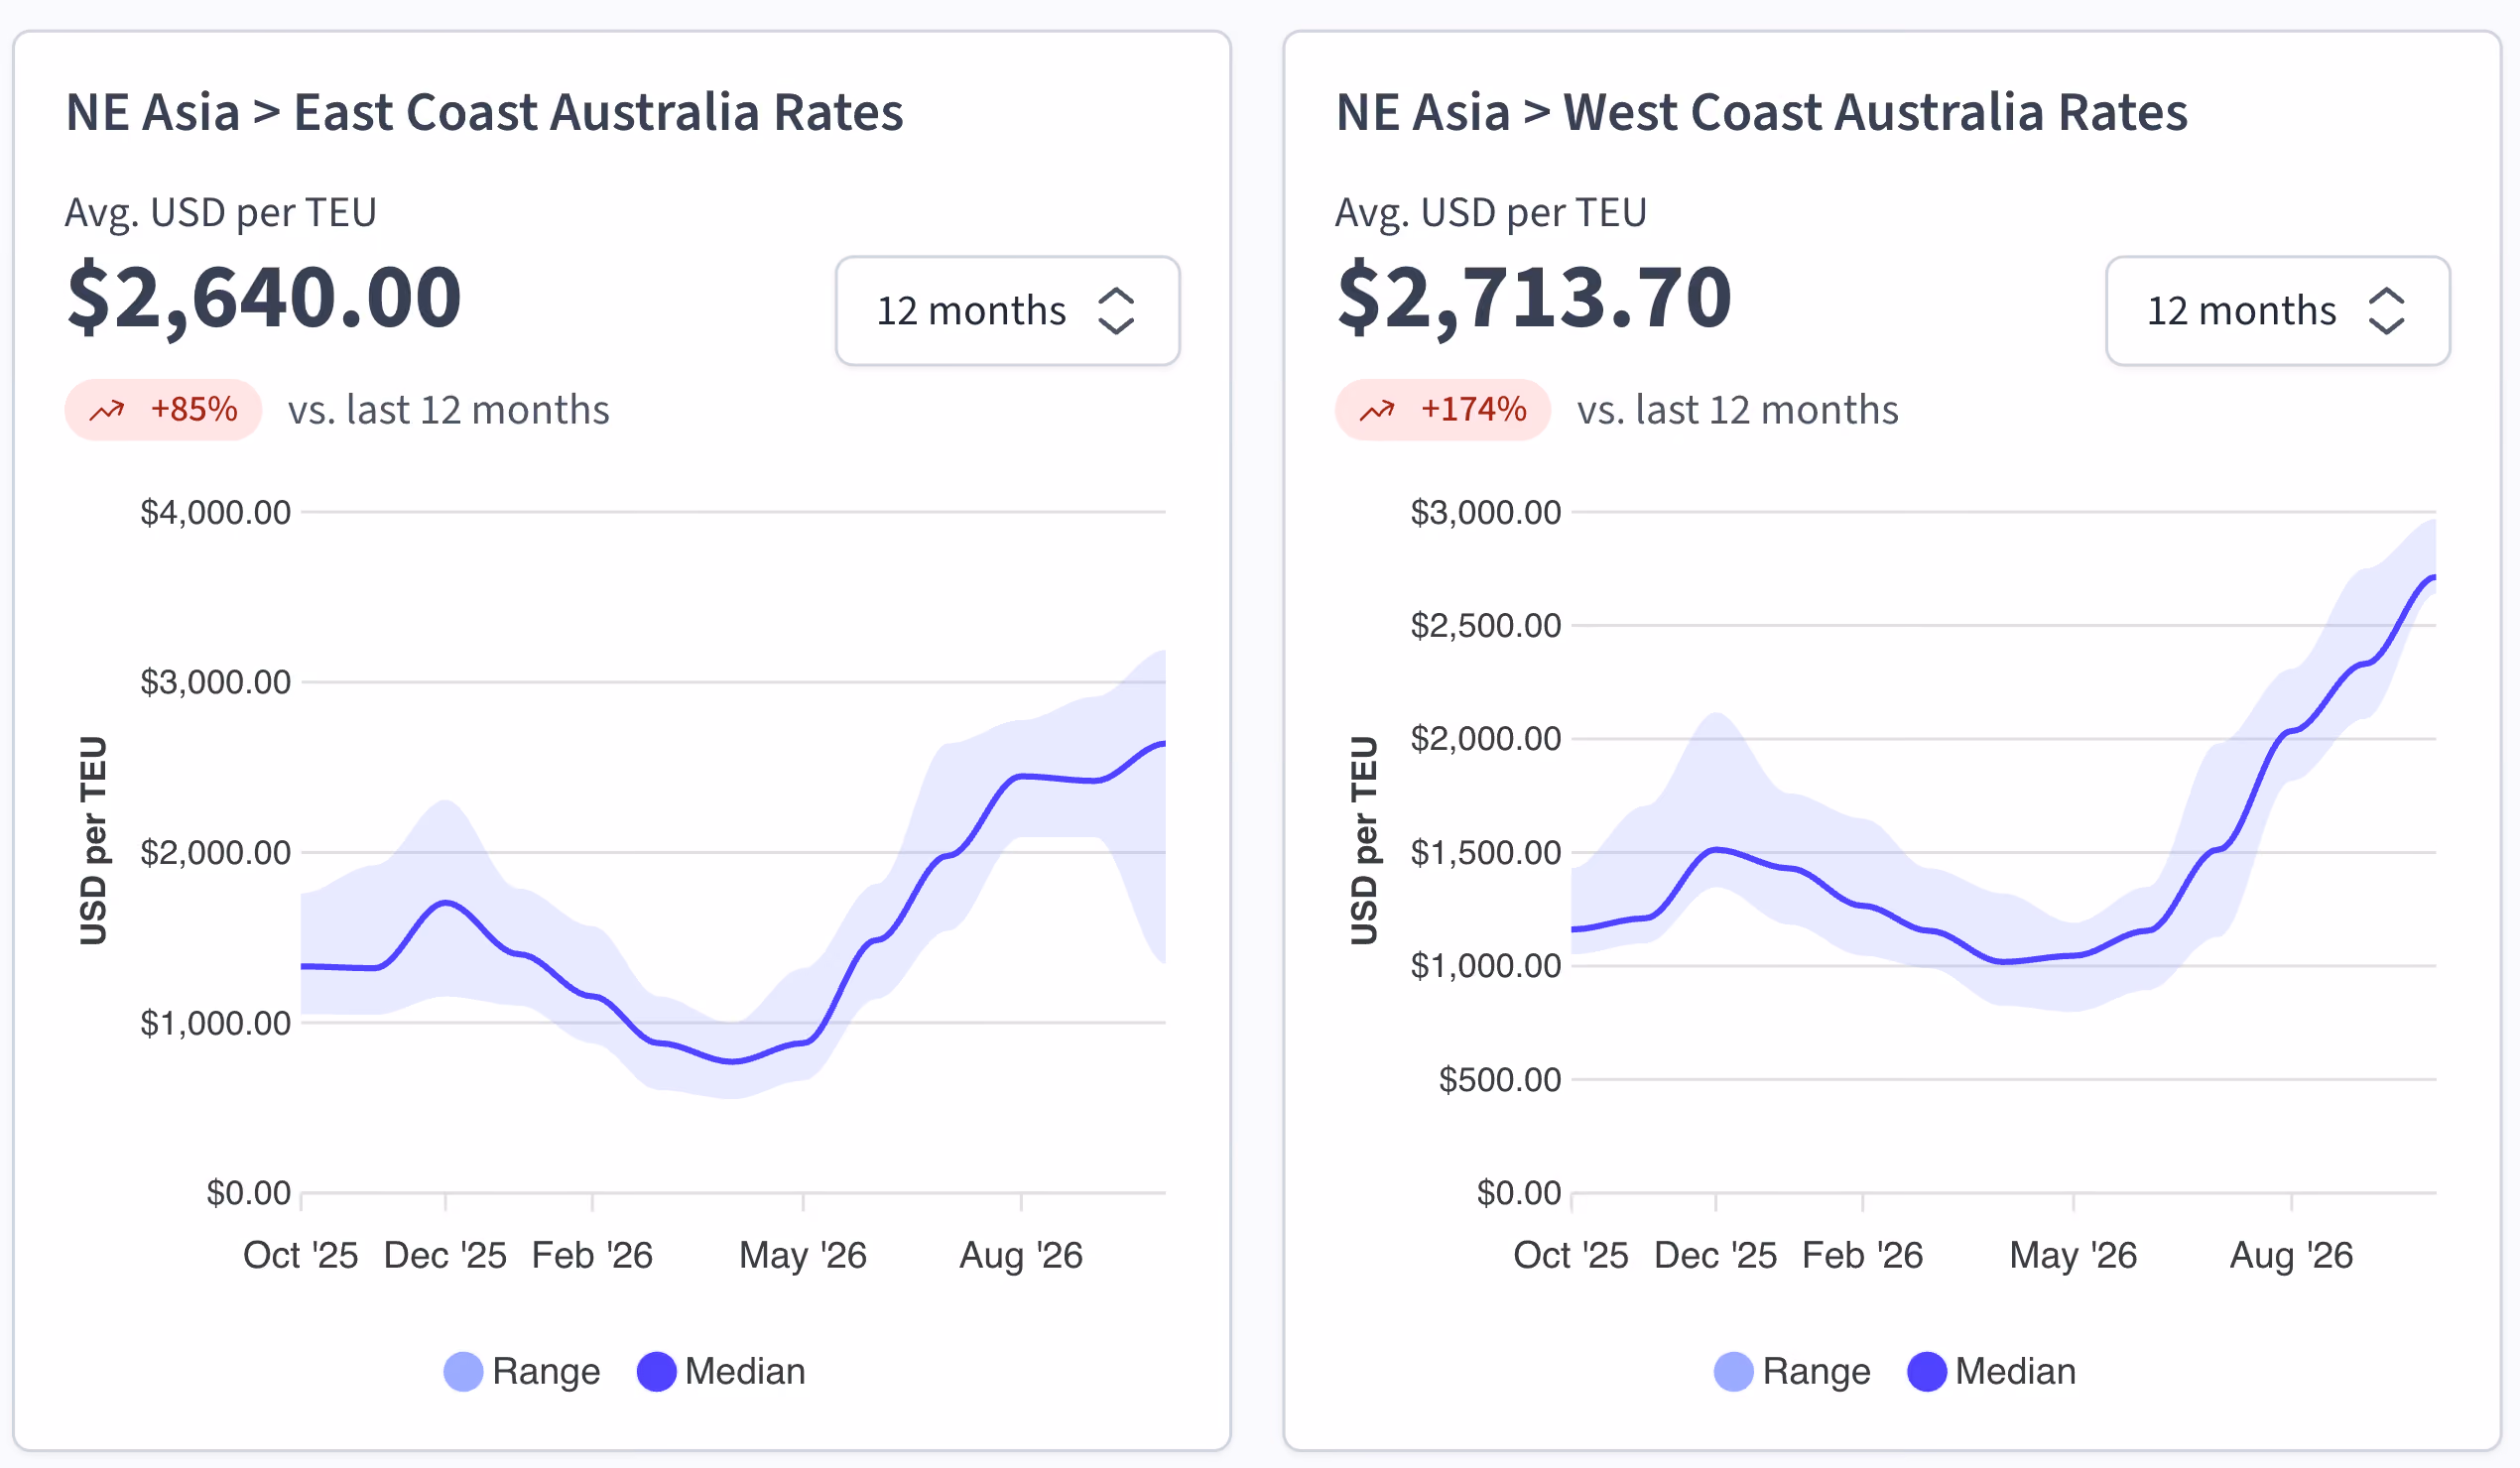2520x1468 pixels.
Task: Click the +174% trend arrow icon
Action: [1377, 410]
